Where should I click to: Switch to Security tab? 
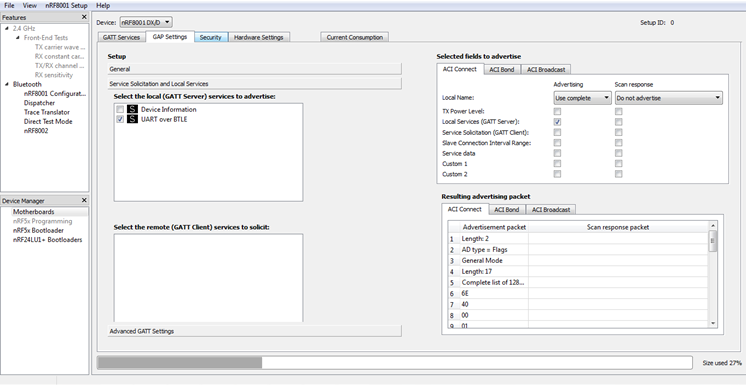click(x=211, y=37)
